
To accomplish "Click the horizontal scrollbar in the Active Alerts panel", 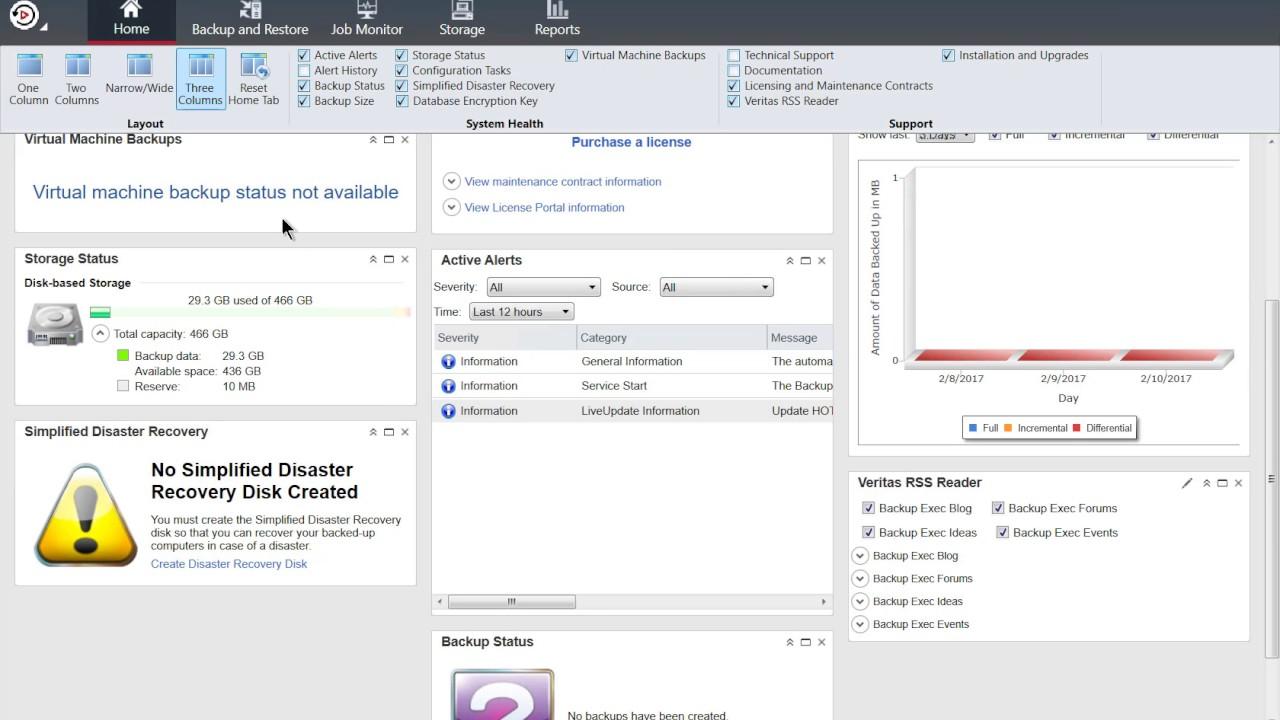I will pyautogui.click(x=512, y=601).
